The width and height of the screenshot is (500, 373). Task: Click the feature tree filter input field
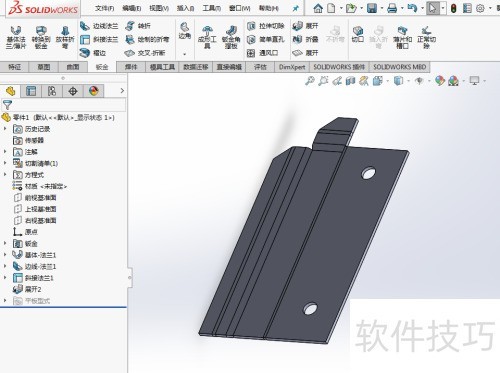click(69, 105)
